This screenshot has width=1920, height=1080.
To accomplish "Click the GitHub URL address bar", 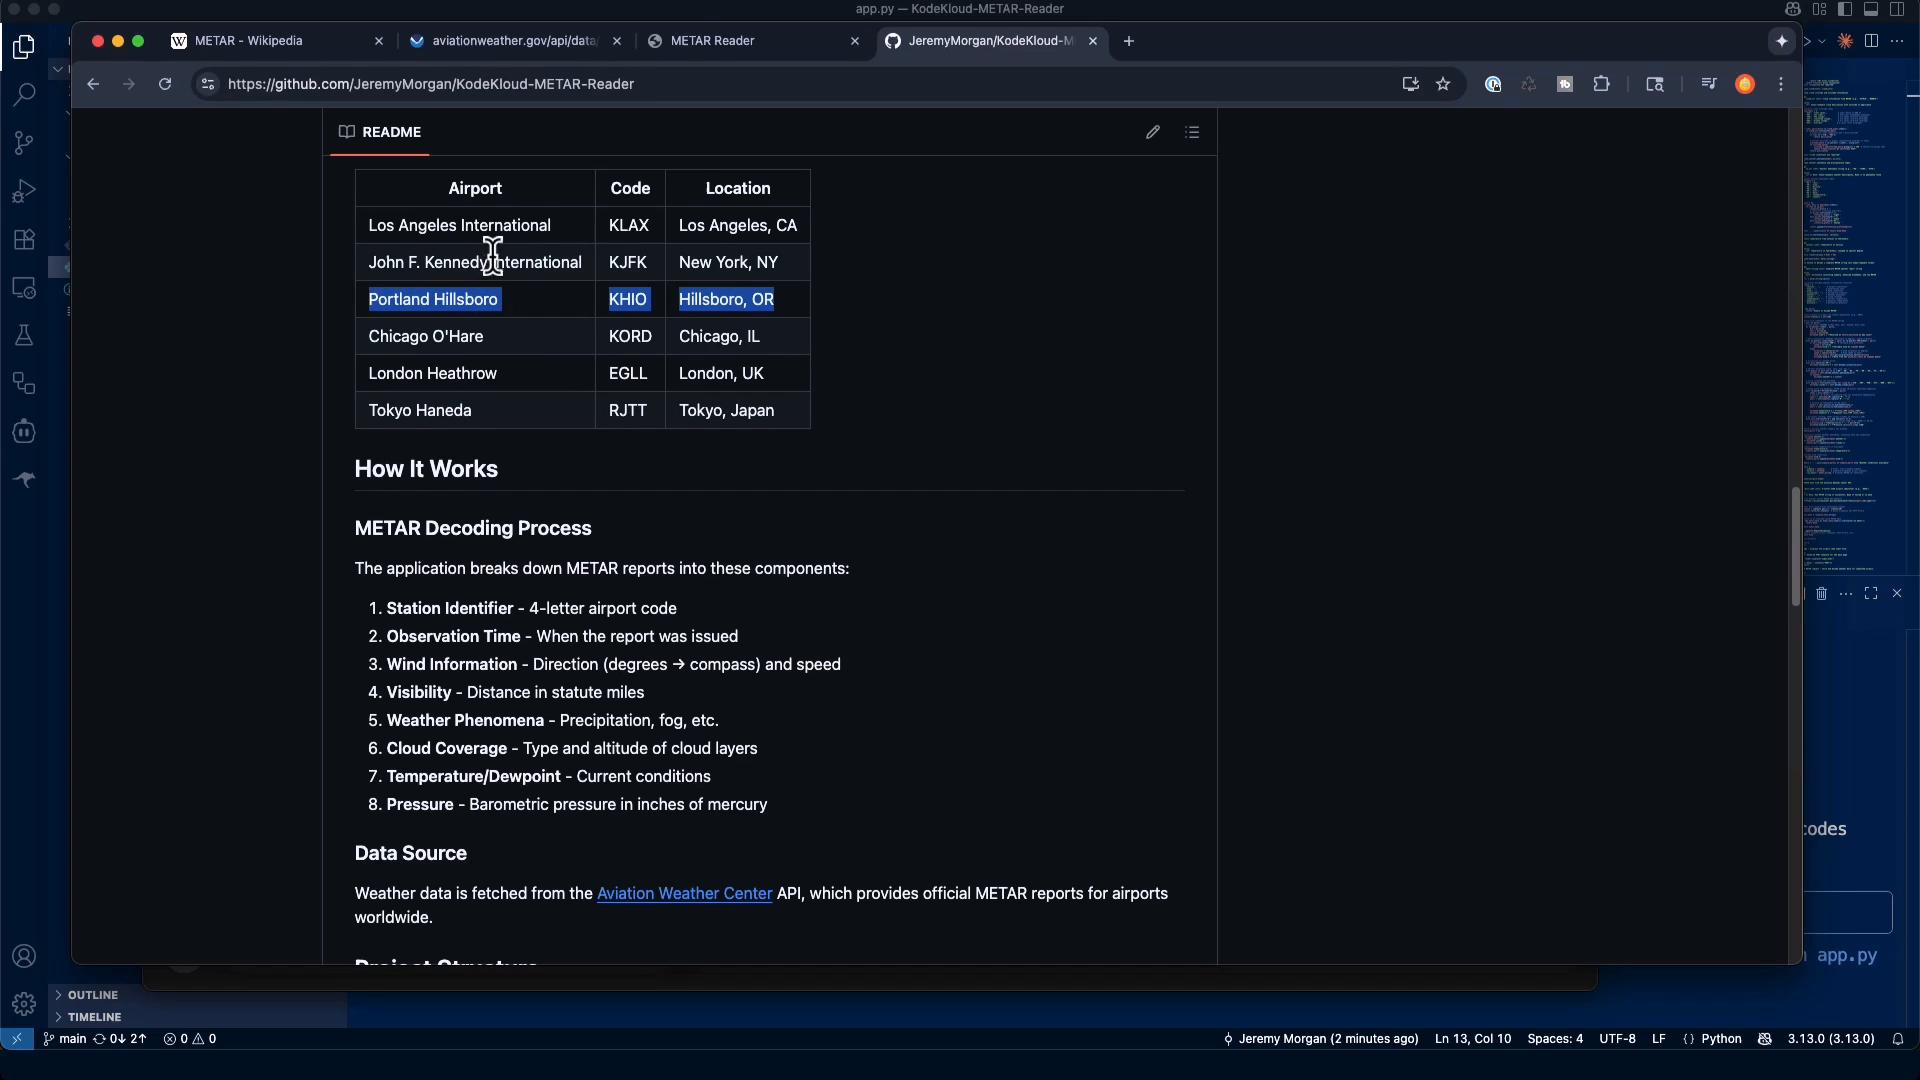I will [800, 84].
